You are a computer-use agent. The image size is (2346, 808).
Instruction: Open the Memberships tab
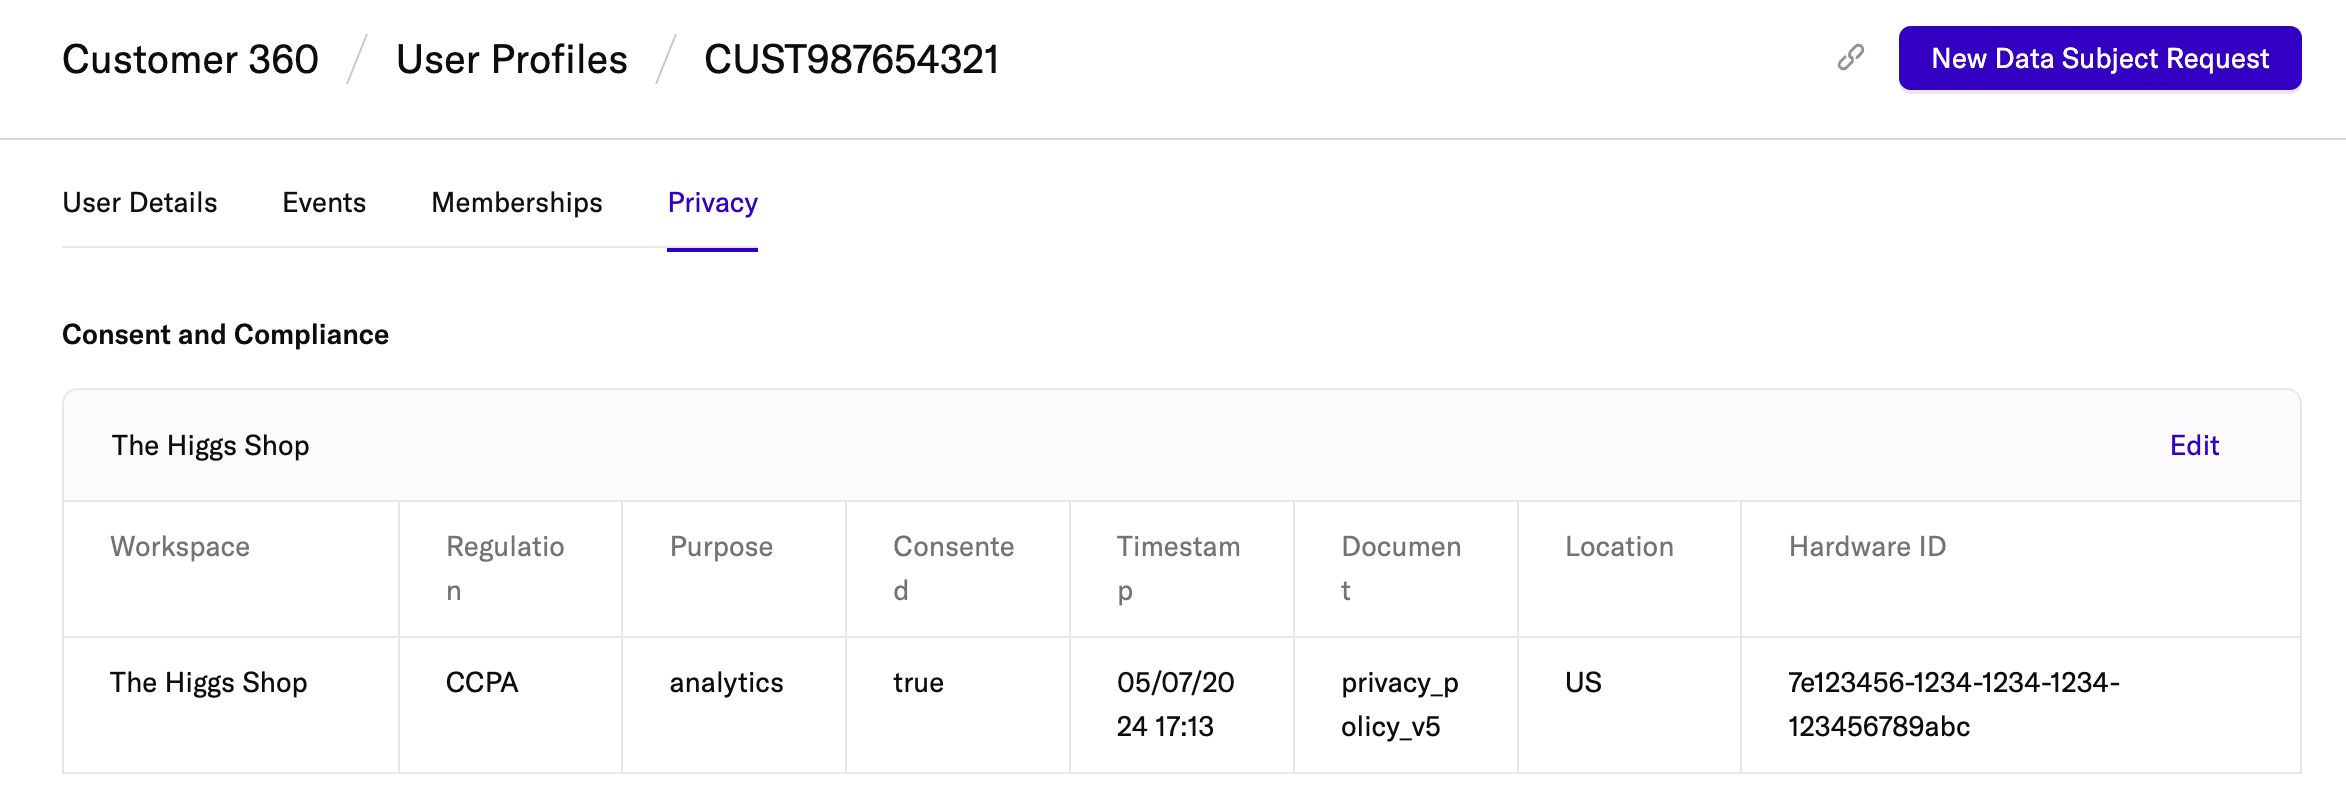(517, 203)
